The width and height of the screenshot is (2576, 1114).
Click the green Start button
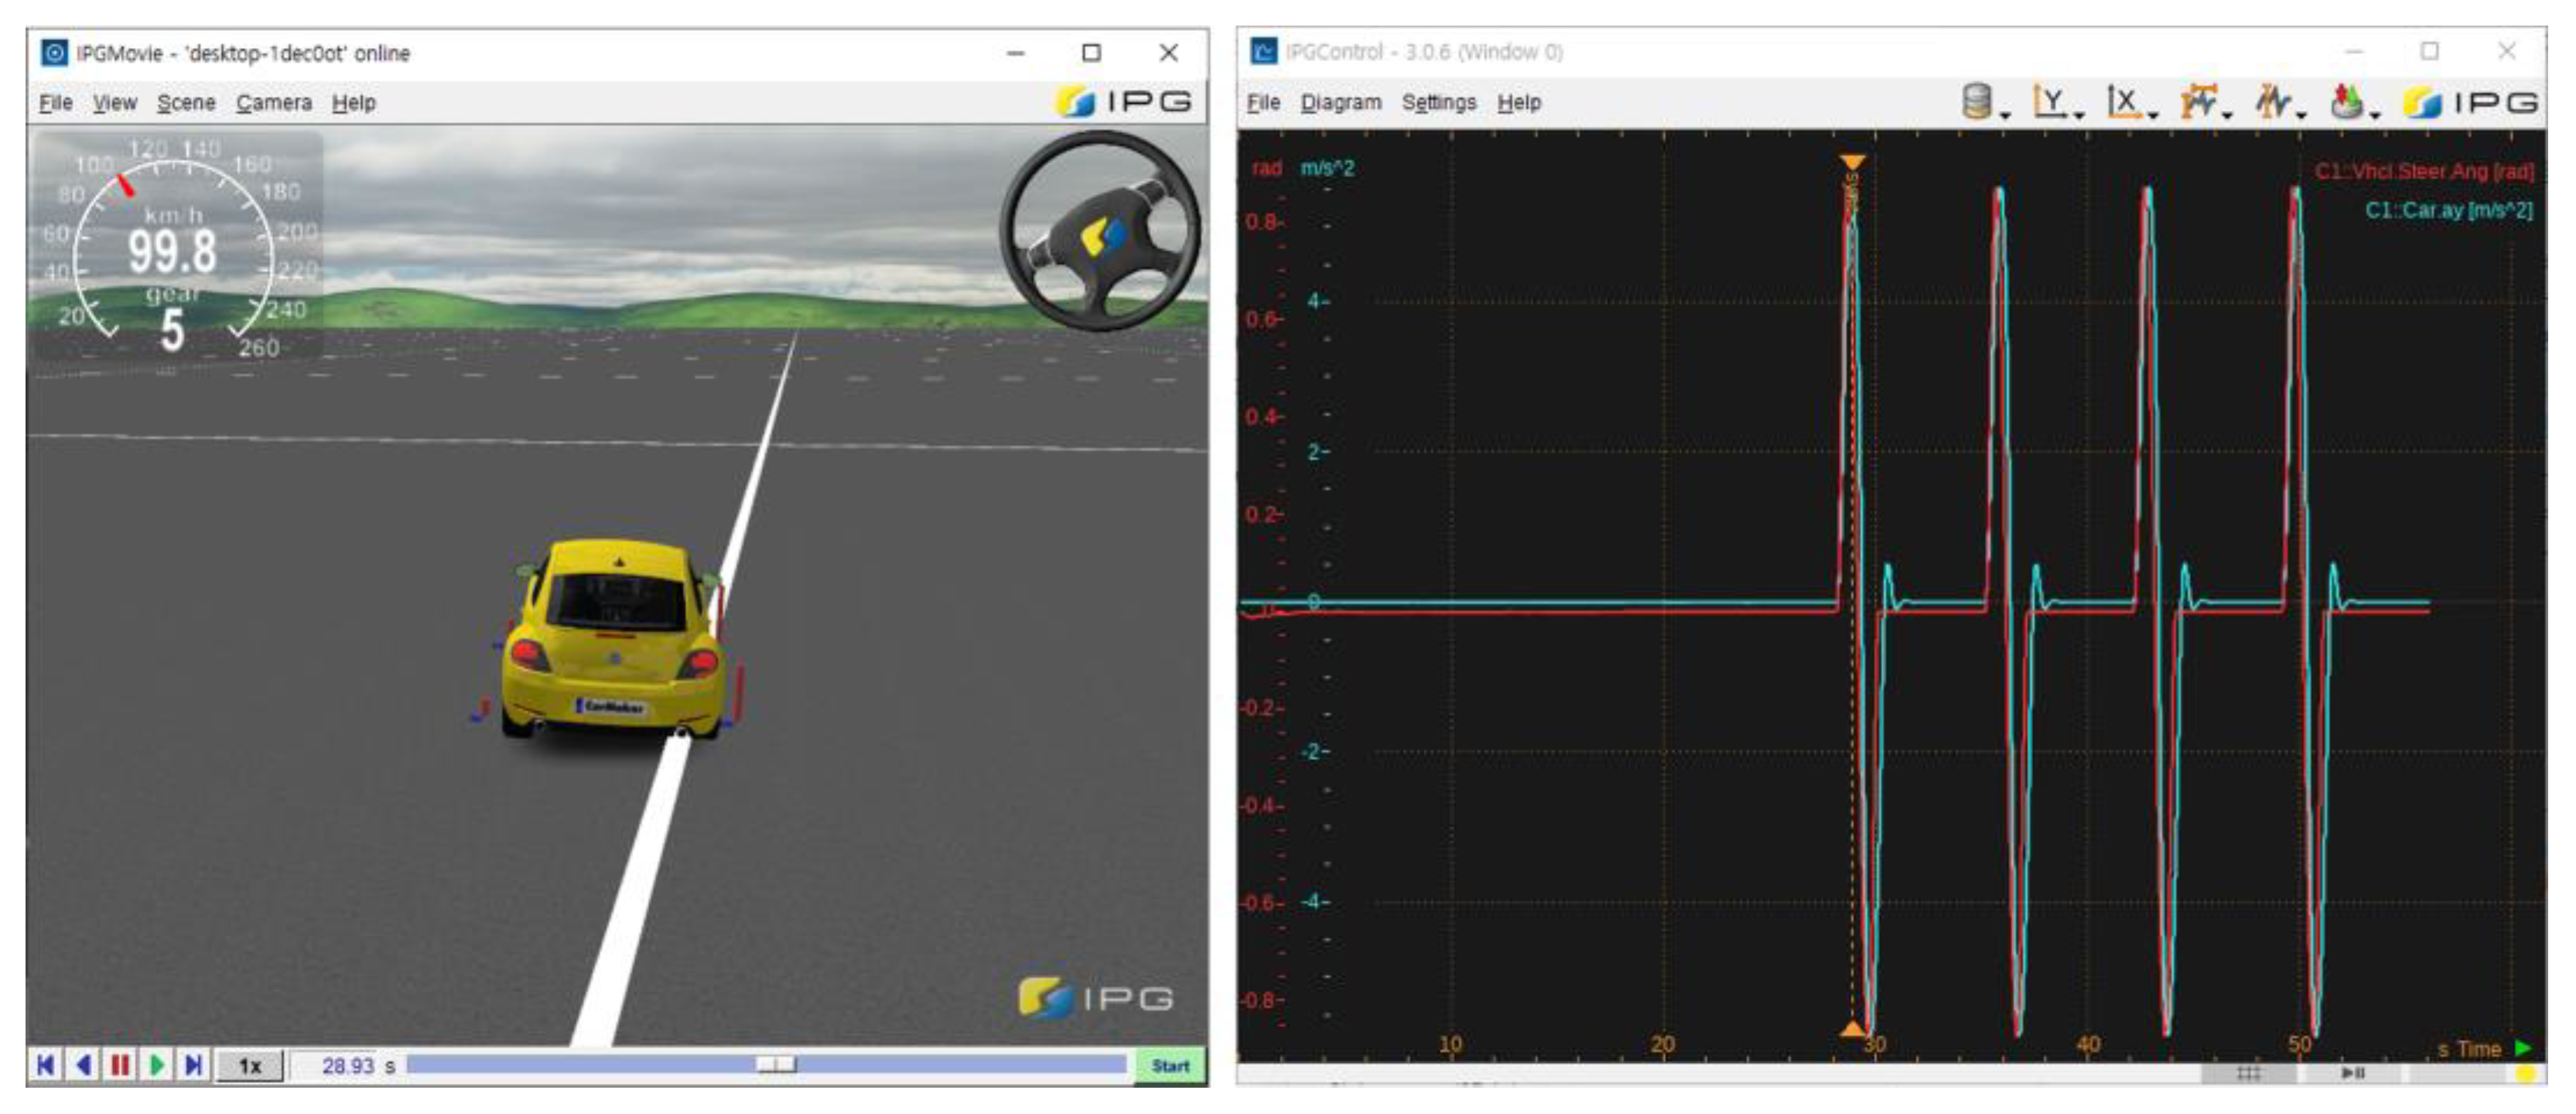(1169, 1066)
